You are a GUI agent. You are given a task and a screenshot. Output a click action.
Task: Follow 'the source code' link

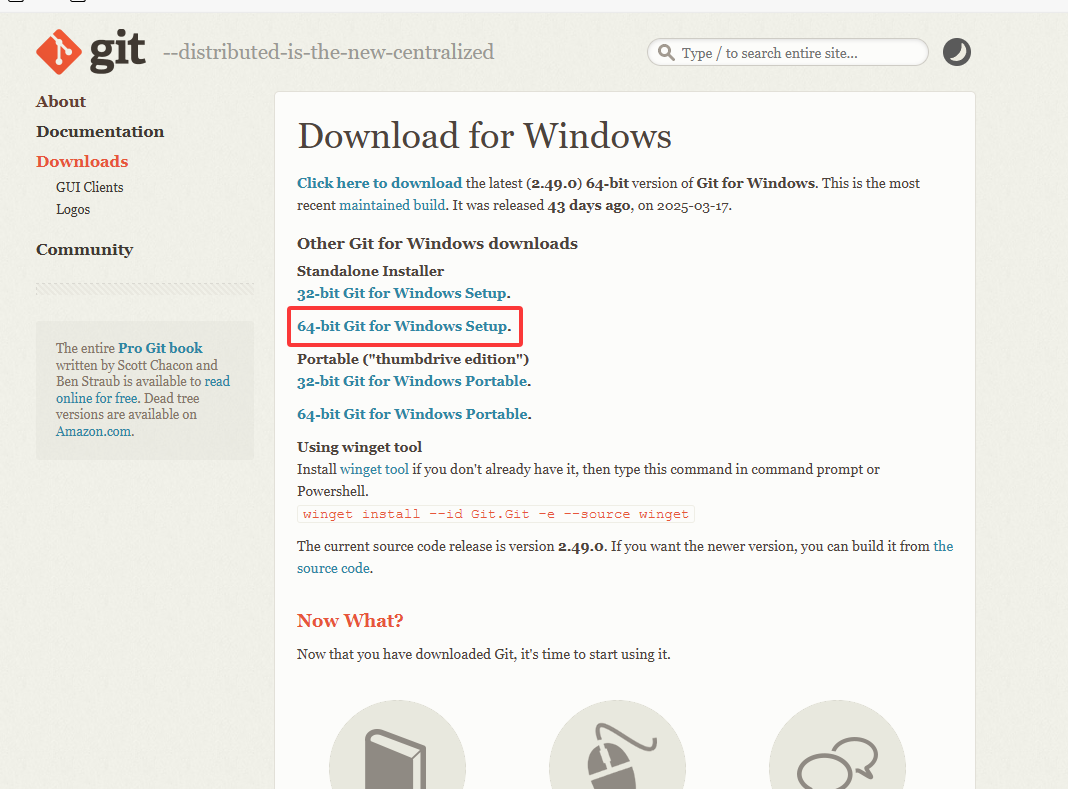(625, 557)
